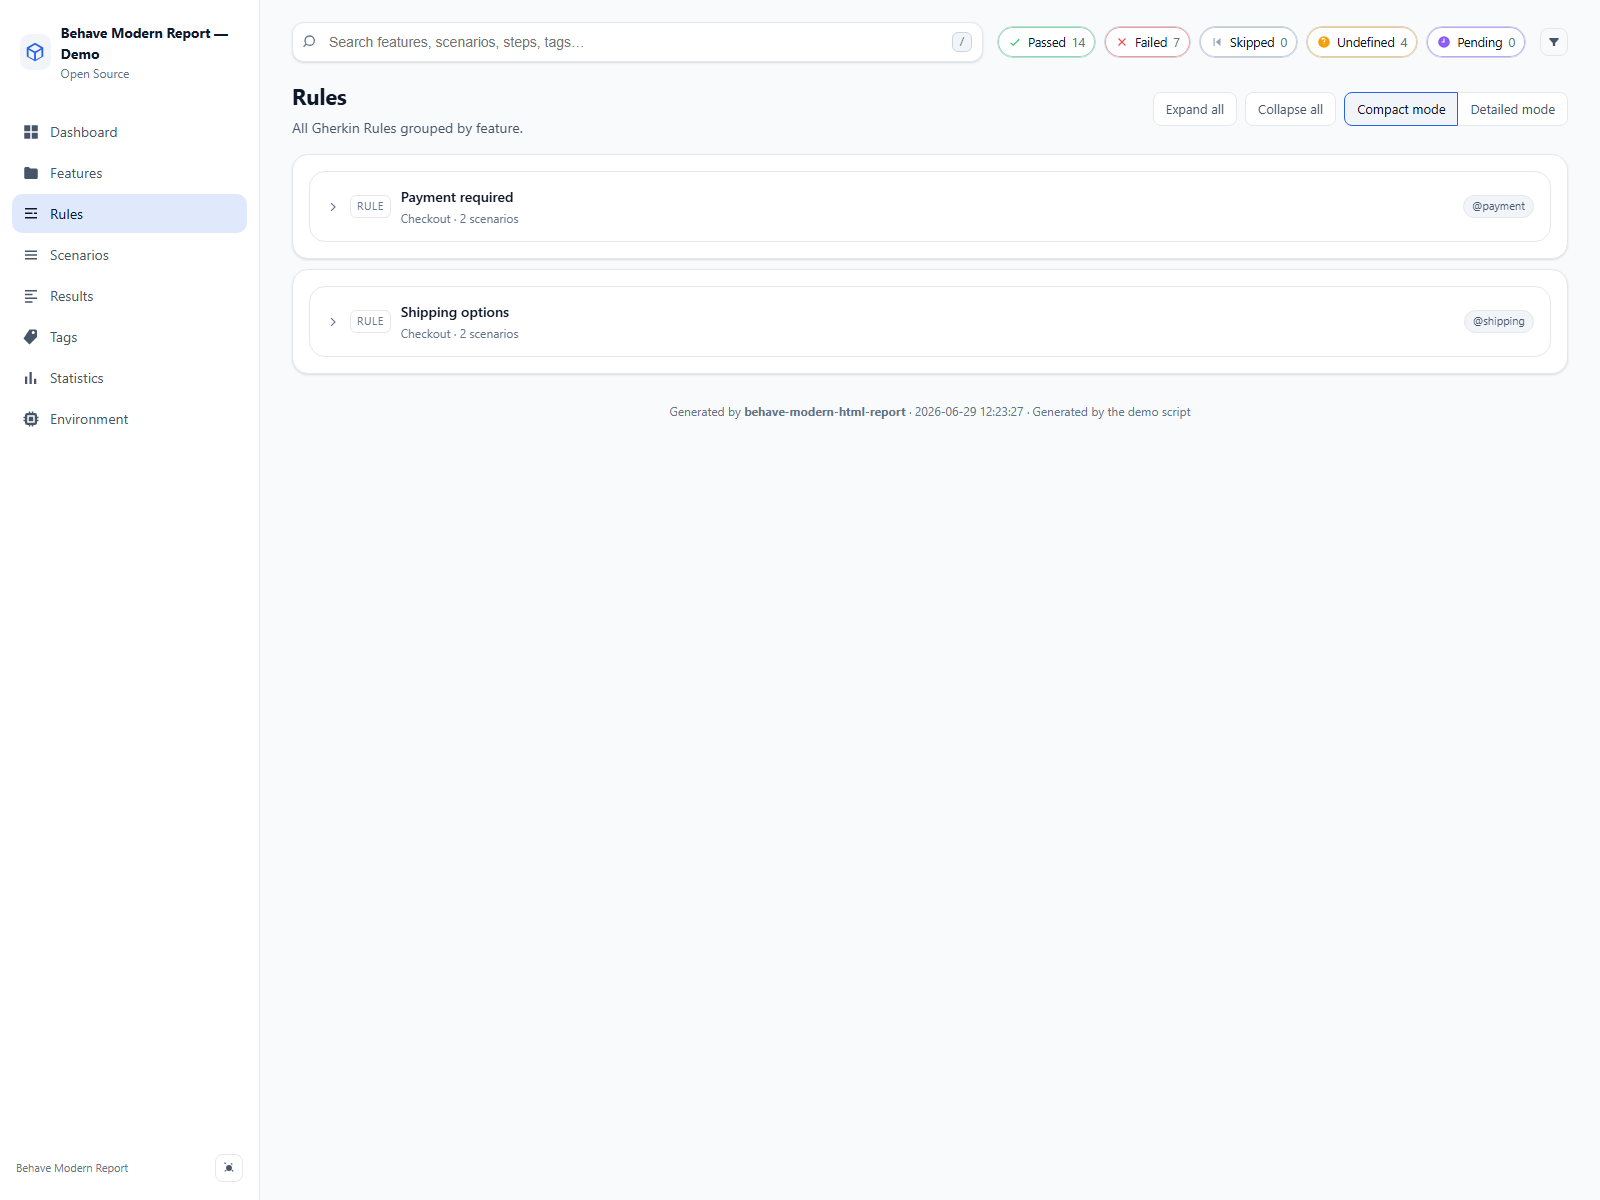The image size is (1600, 1200).
Task: Open the Dashboard grid icon
Action: click(31, 132)
